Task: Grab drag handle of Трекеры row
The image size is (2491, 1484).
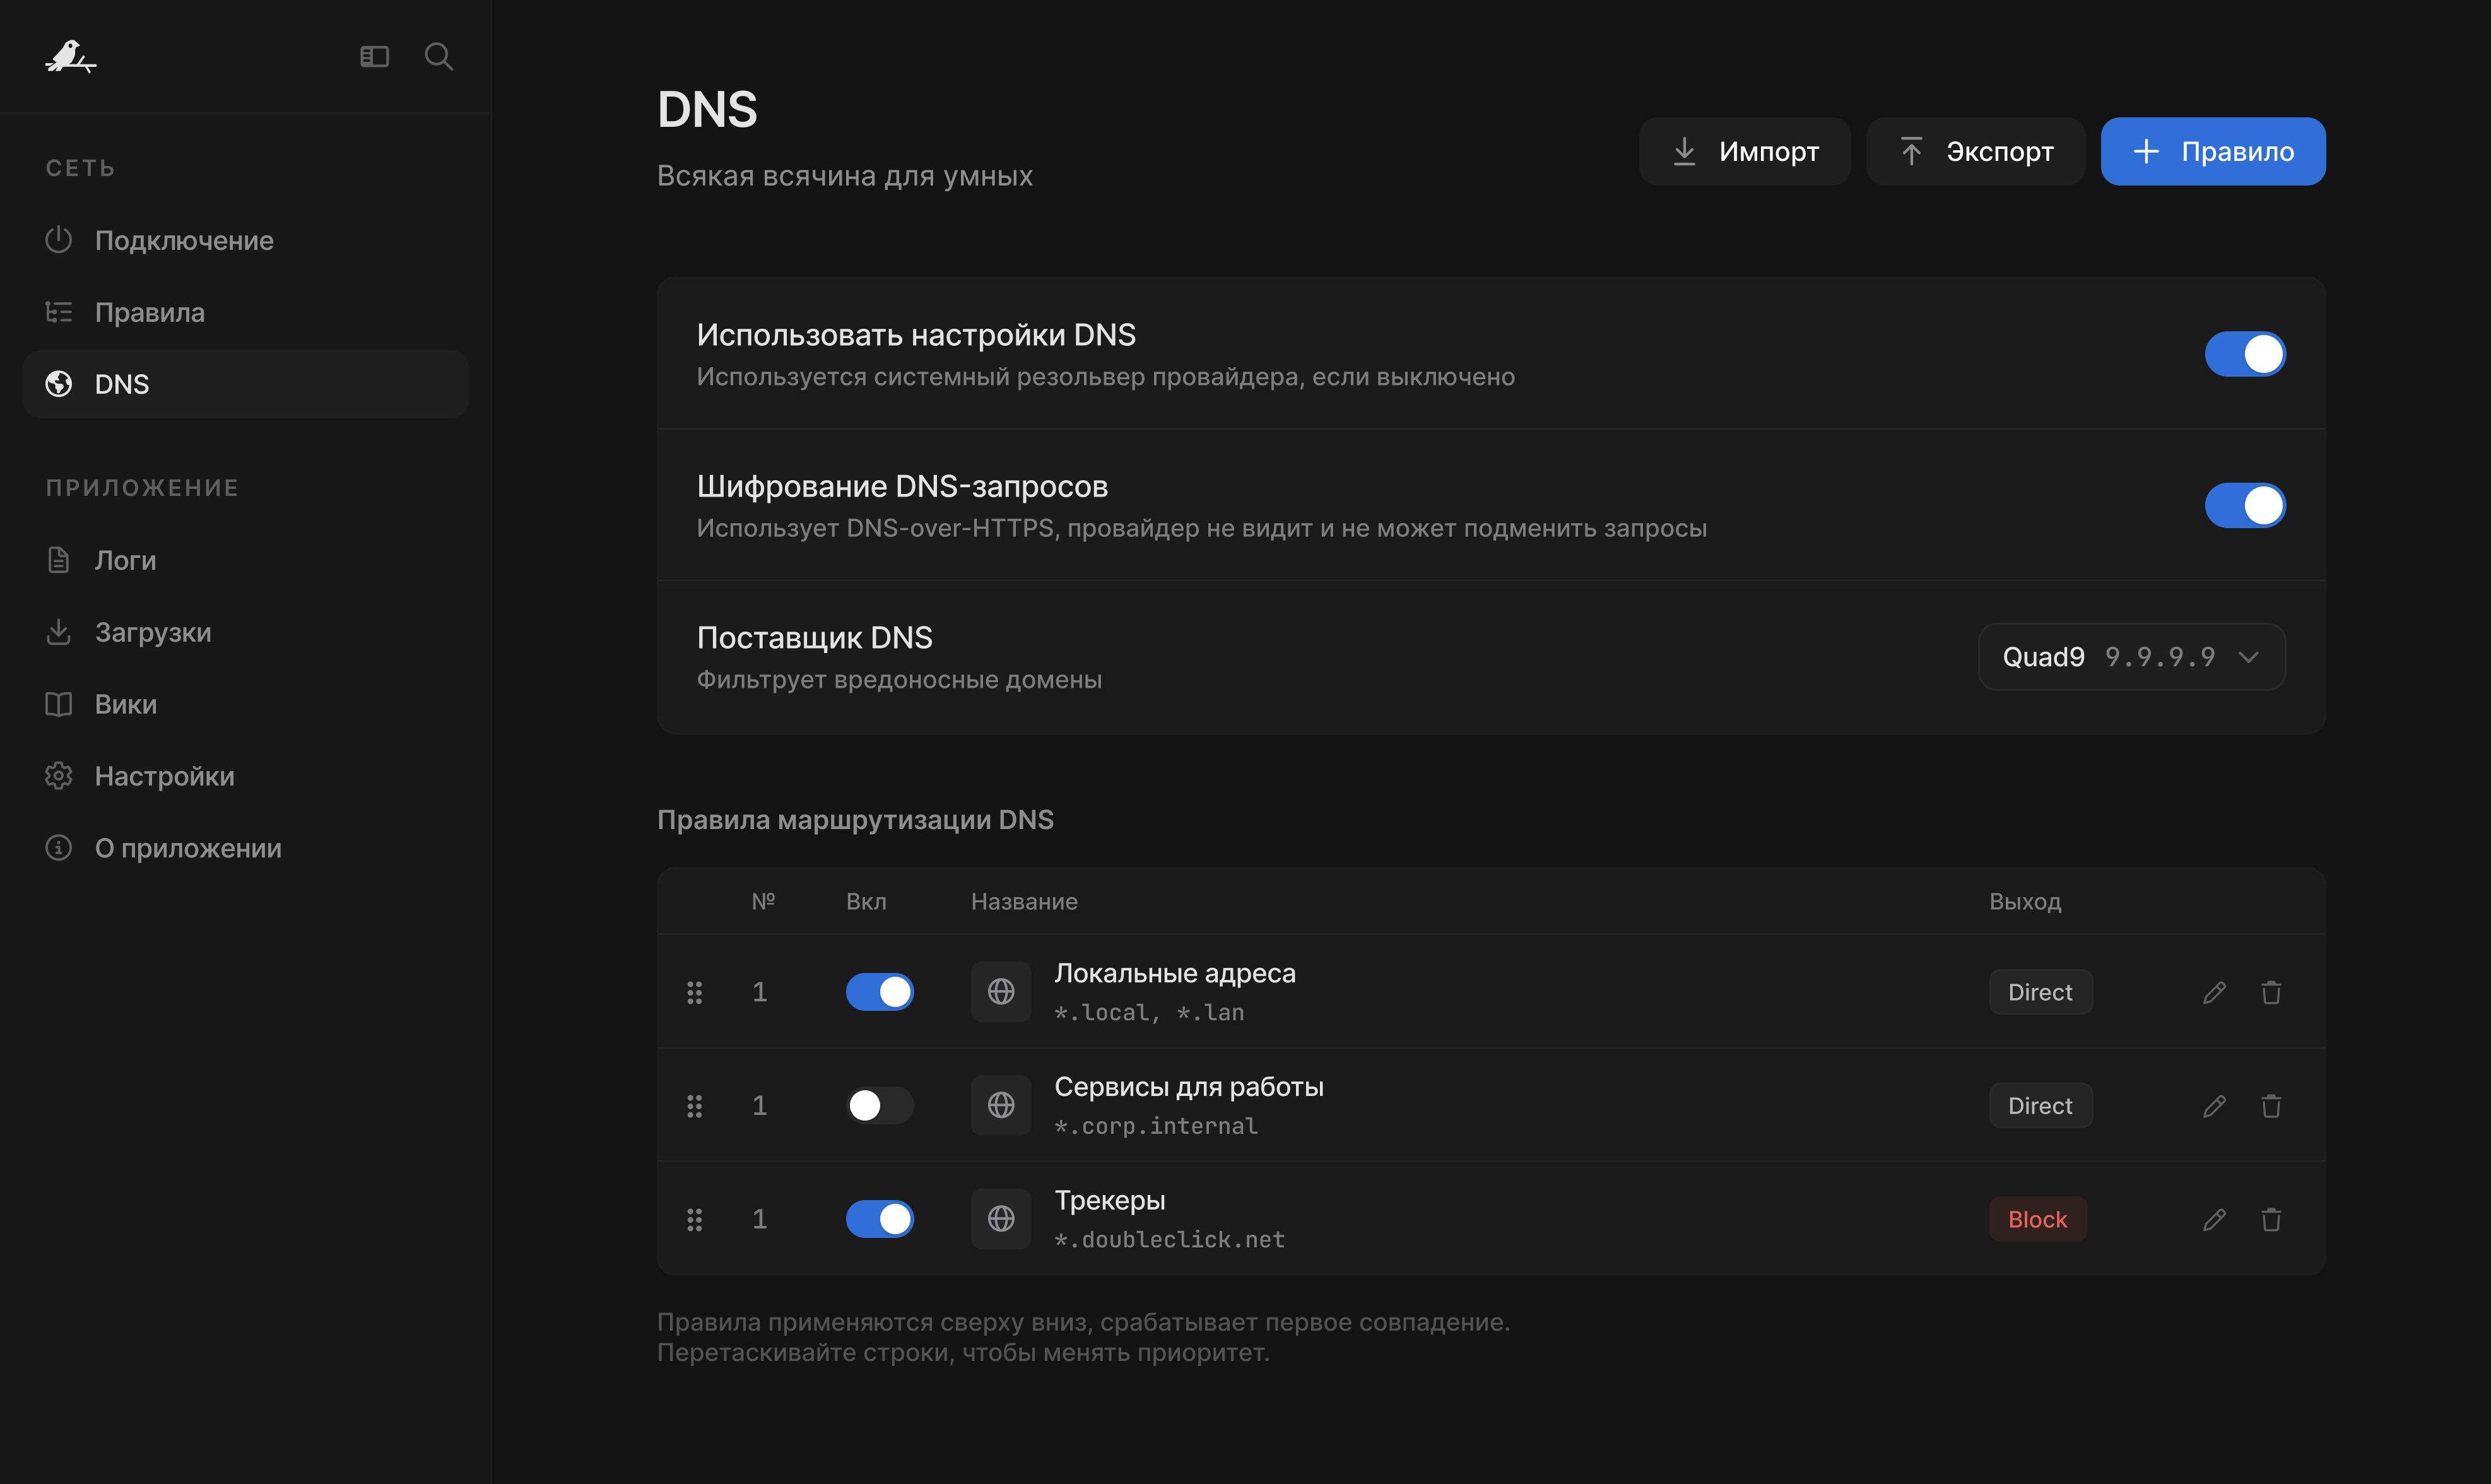Action: (695, 1219)
